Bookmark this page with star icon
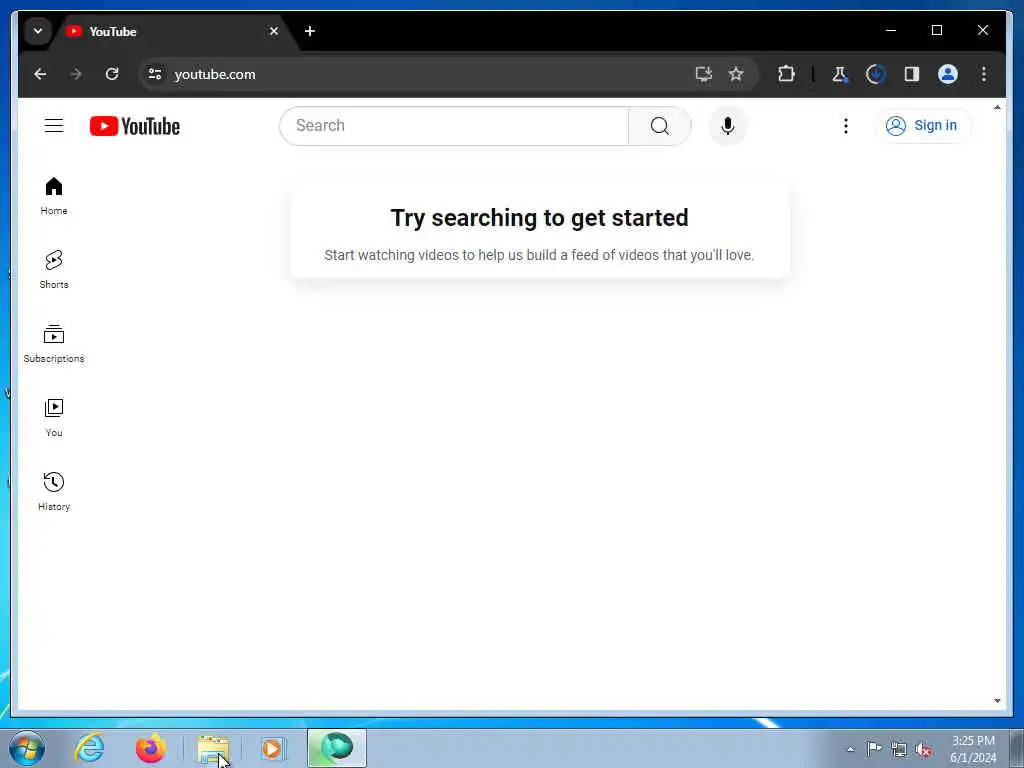Screen dimensions: 1024x768 click(x=737, y=74)
